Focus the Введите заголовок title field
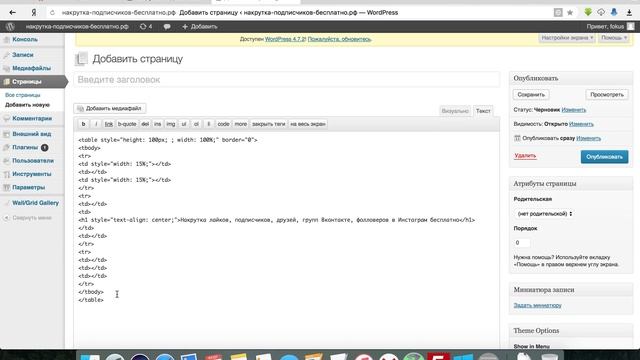 tap(287, 80)
